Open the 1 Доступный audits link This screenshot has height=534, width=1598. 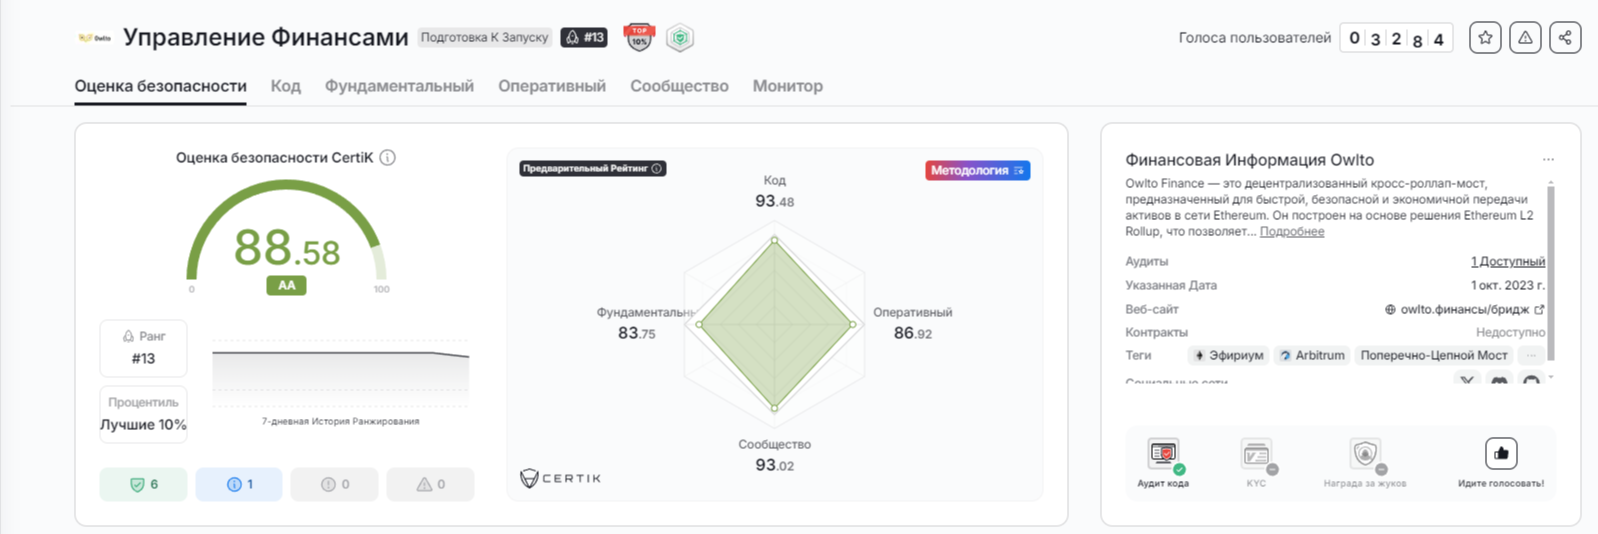click(x=1507, y=262)
